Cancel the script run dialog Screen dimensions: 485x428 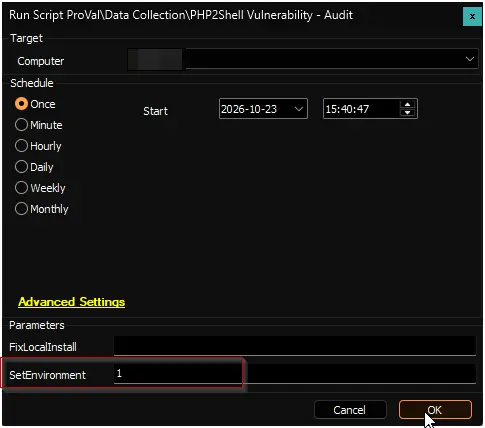[350, 410]
